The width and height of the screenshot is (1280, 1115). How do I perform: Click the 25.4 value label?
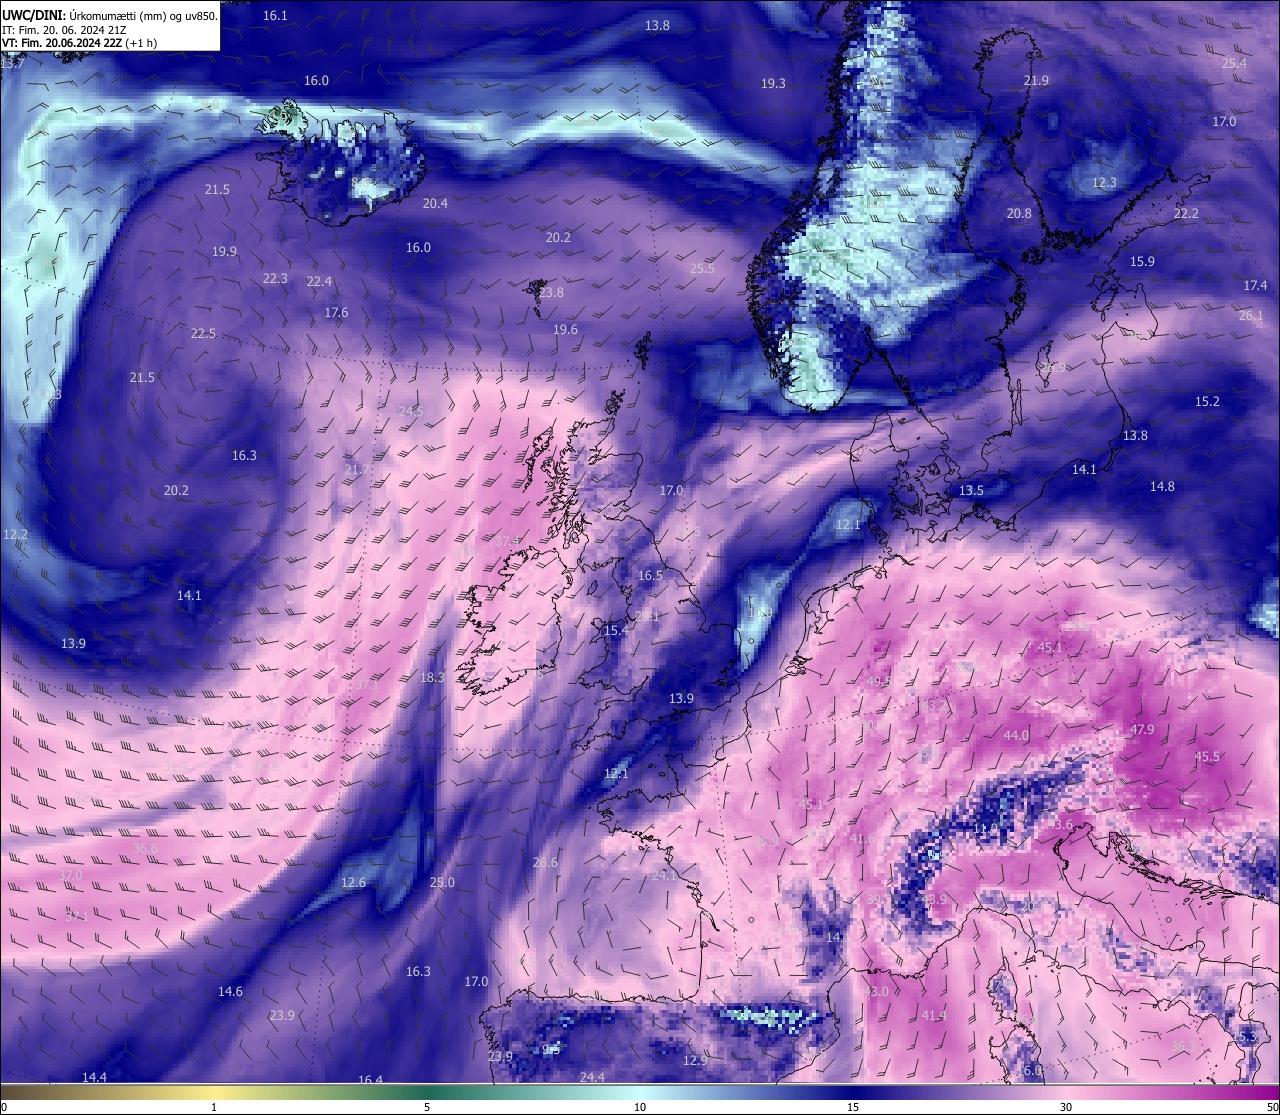(x=1234, y=64)
